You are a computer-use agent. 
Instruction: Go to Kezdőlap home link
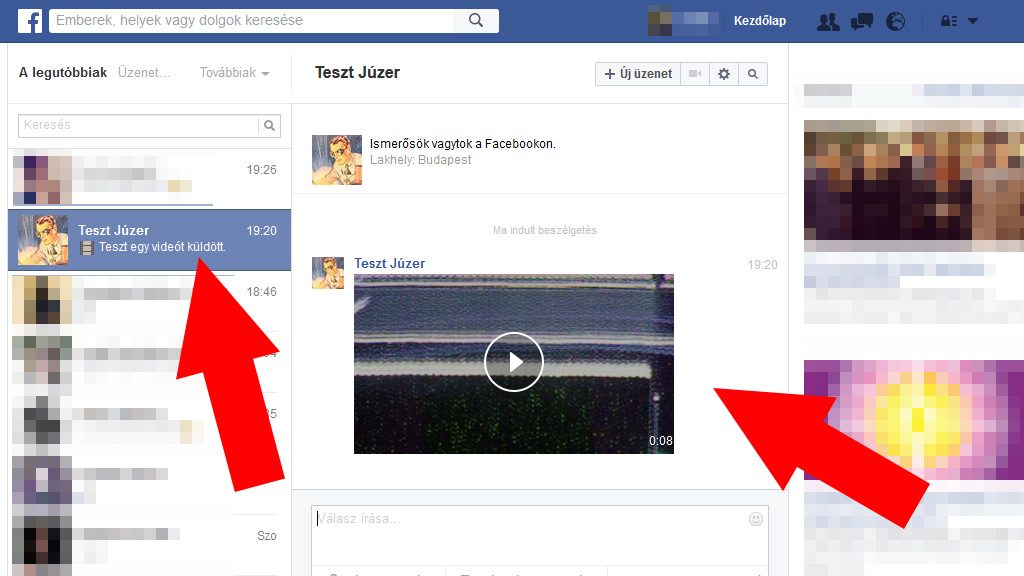coord(760,21)
